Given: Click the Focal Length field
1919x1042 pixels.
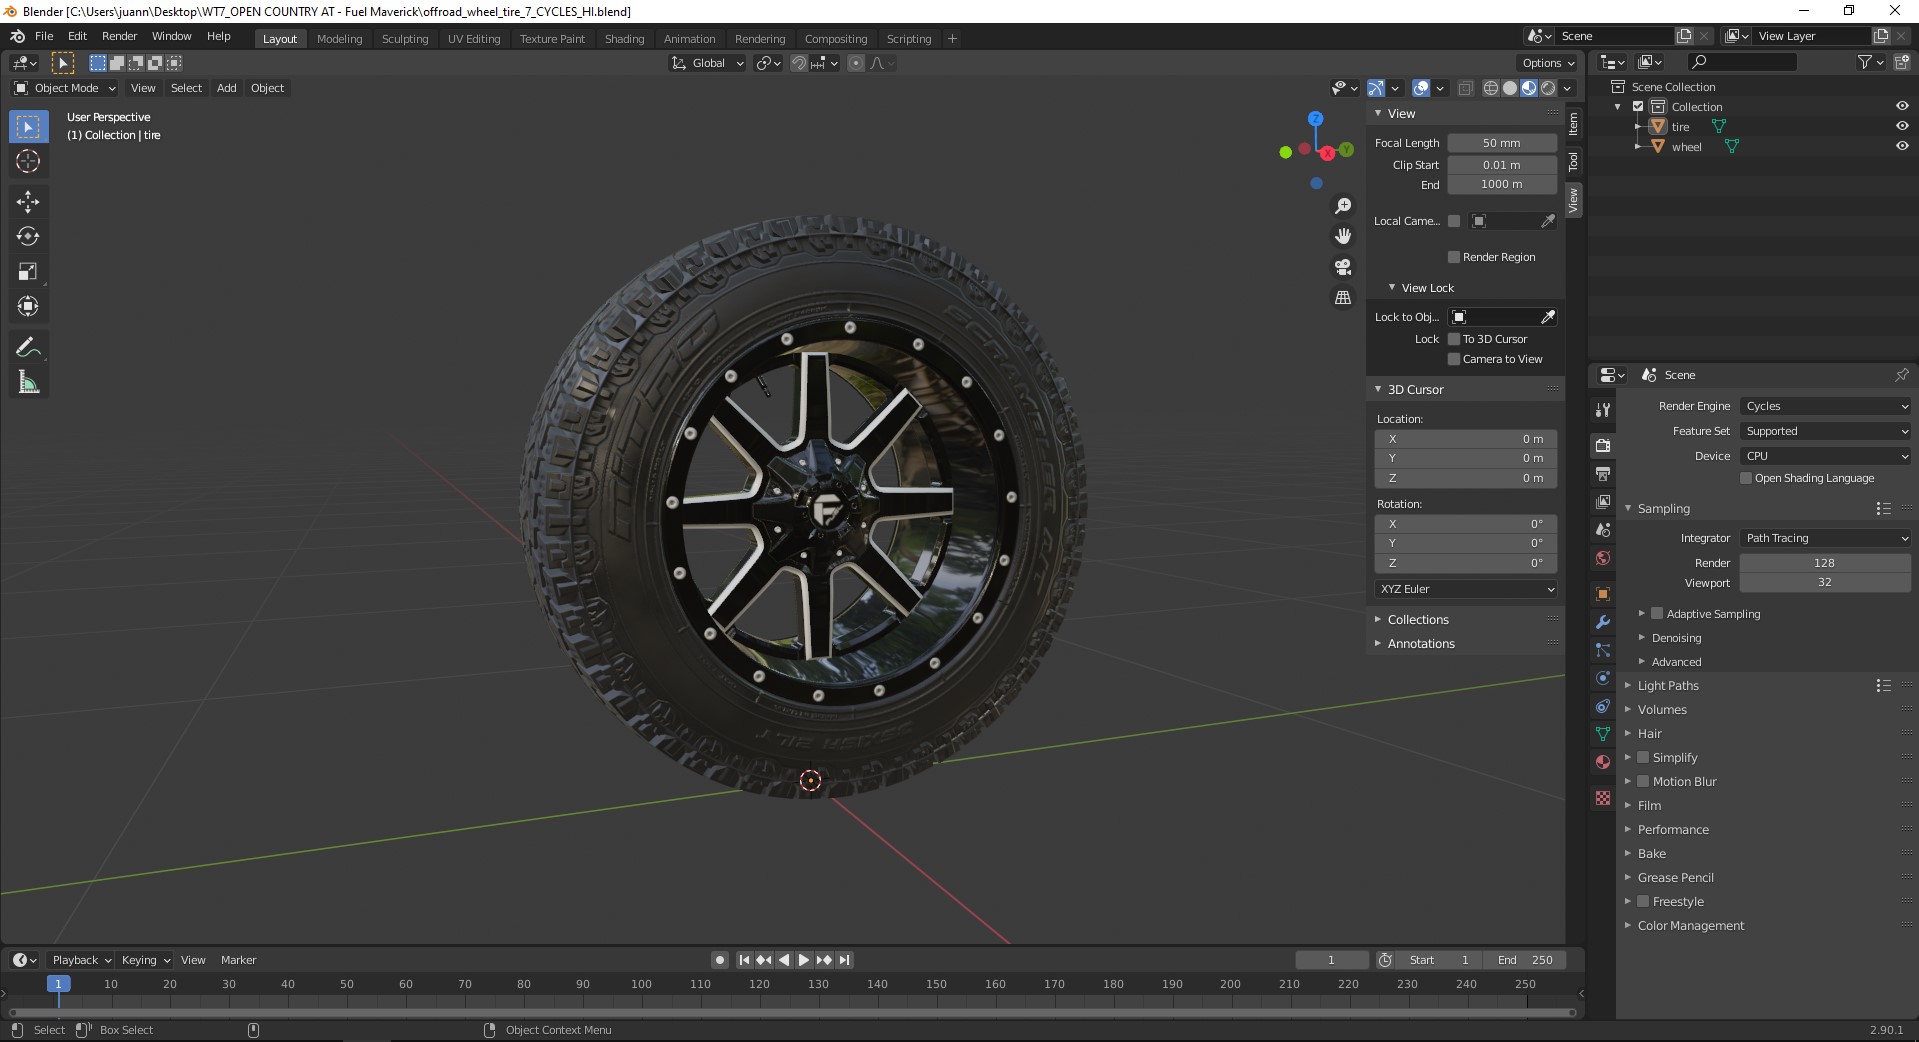Looking at the screenshot, I should click(x=1501, y=143).
